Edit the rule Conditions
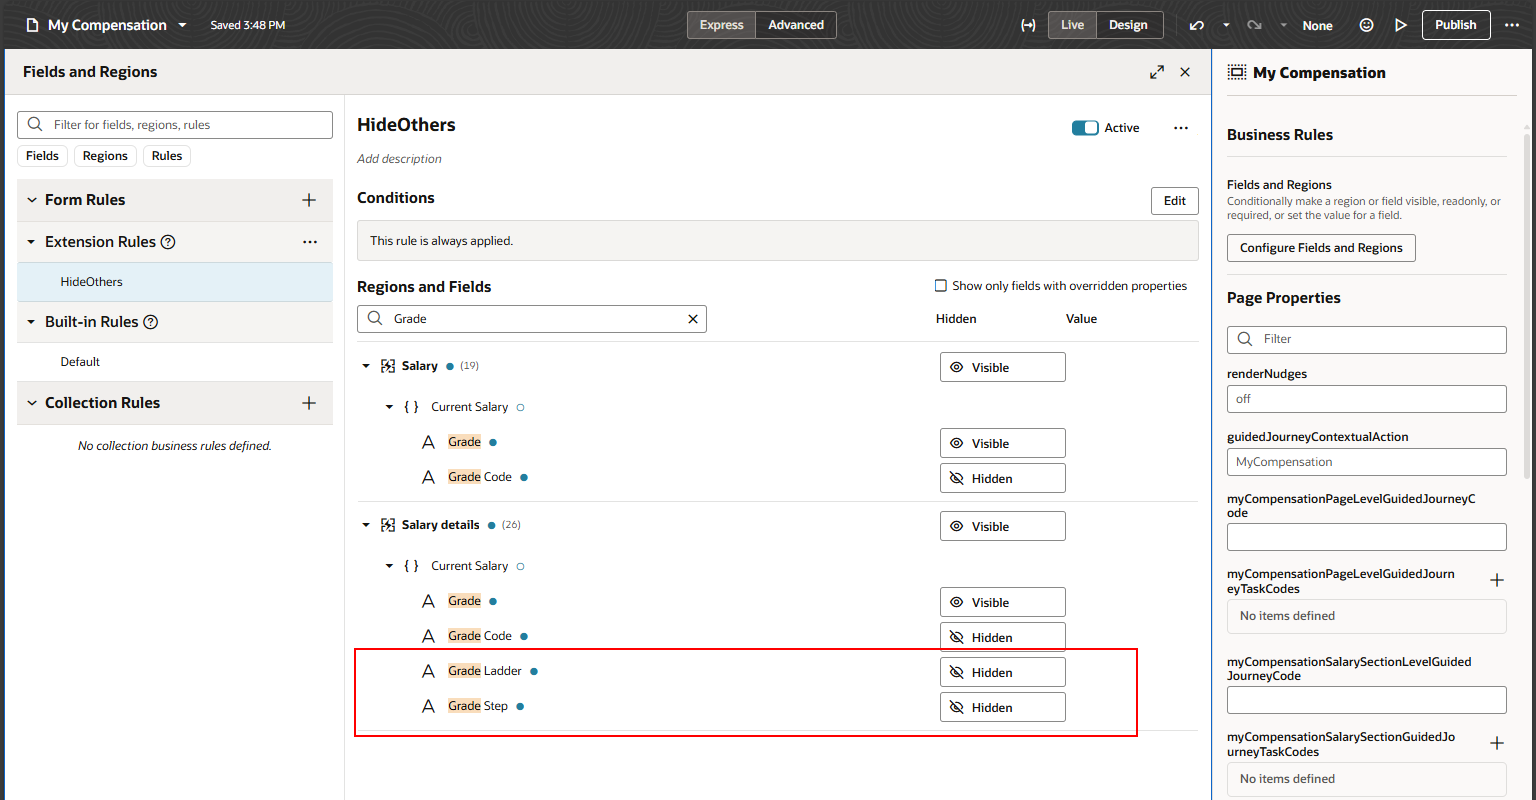 pyautogui.click(x=1175, y=201)
